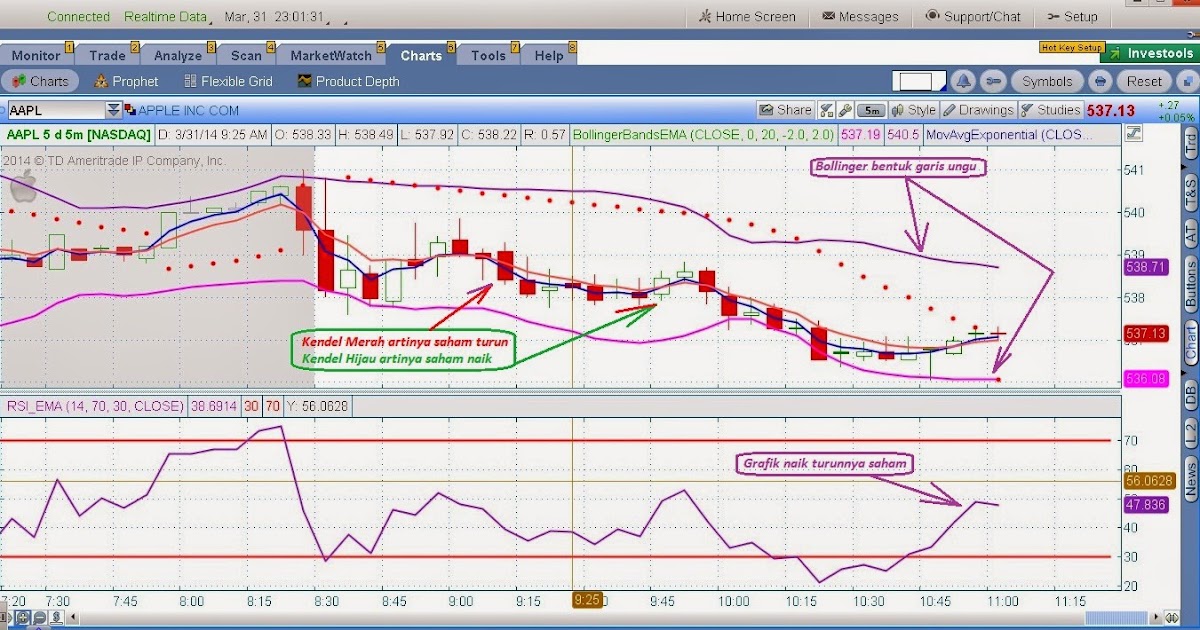Click the print chart icon
This screenshot has height=630, width=1200.
point(1100,81)
